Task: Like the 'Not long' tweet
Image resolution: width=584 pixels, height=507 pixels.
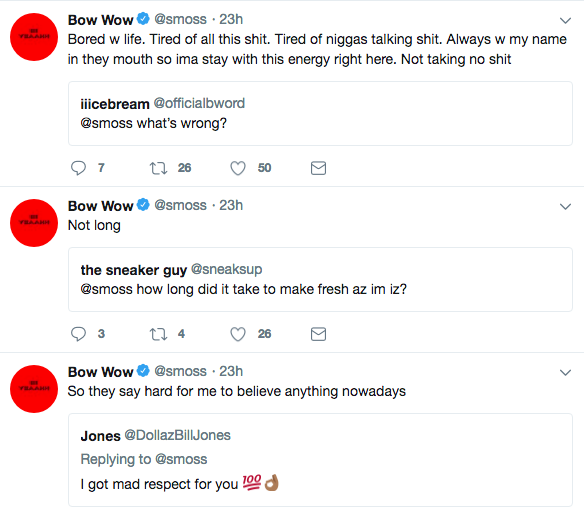Action: tap(238, 334)
